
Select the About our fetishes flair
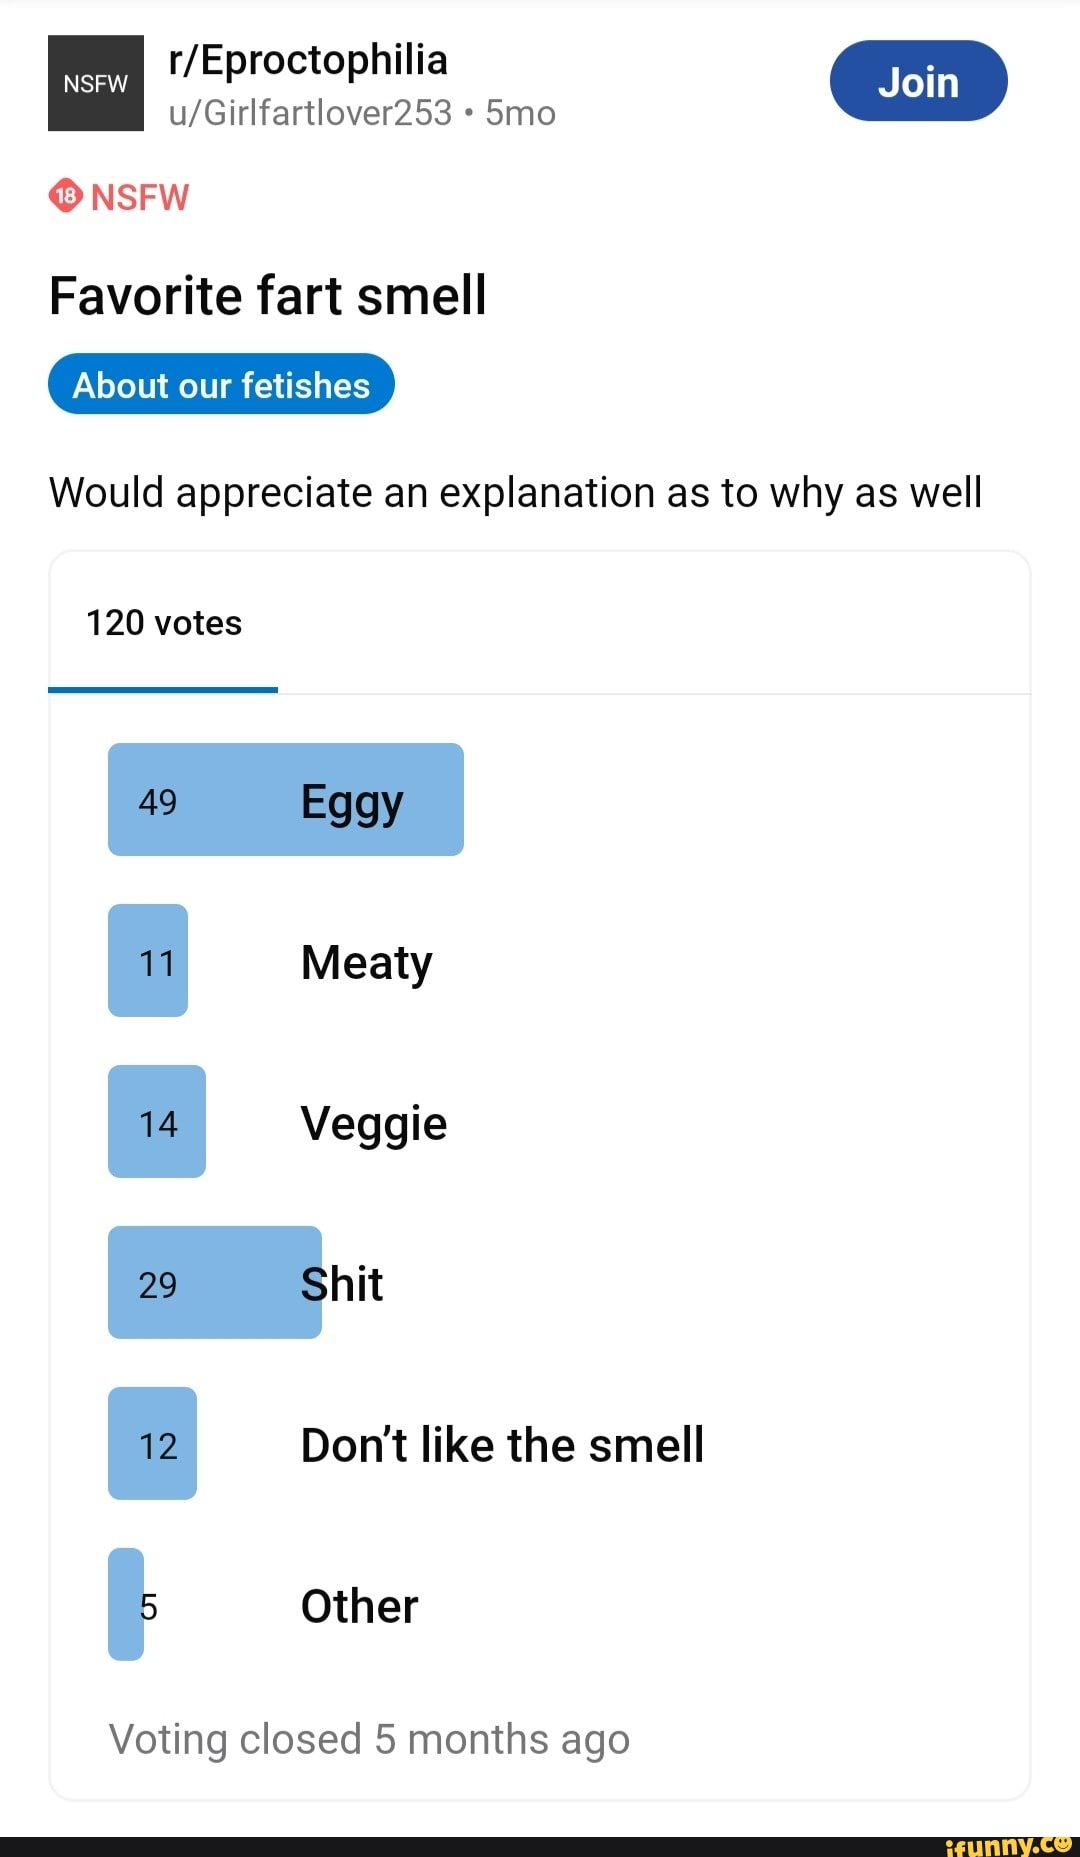[x=221, y=385]
